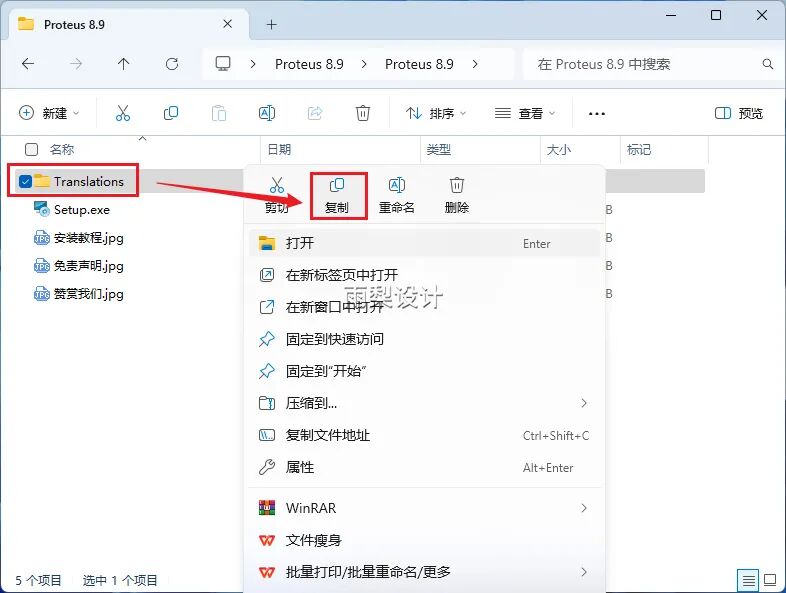786x593 pixels.
Task: Click the scissors Cut icon in toolbar
Action: click(x=123, y=113)
